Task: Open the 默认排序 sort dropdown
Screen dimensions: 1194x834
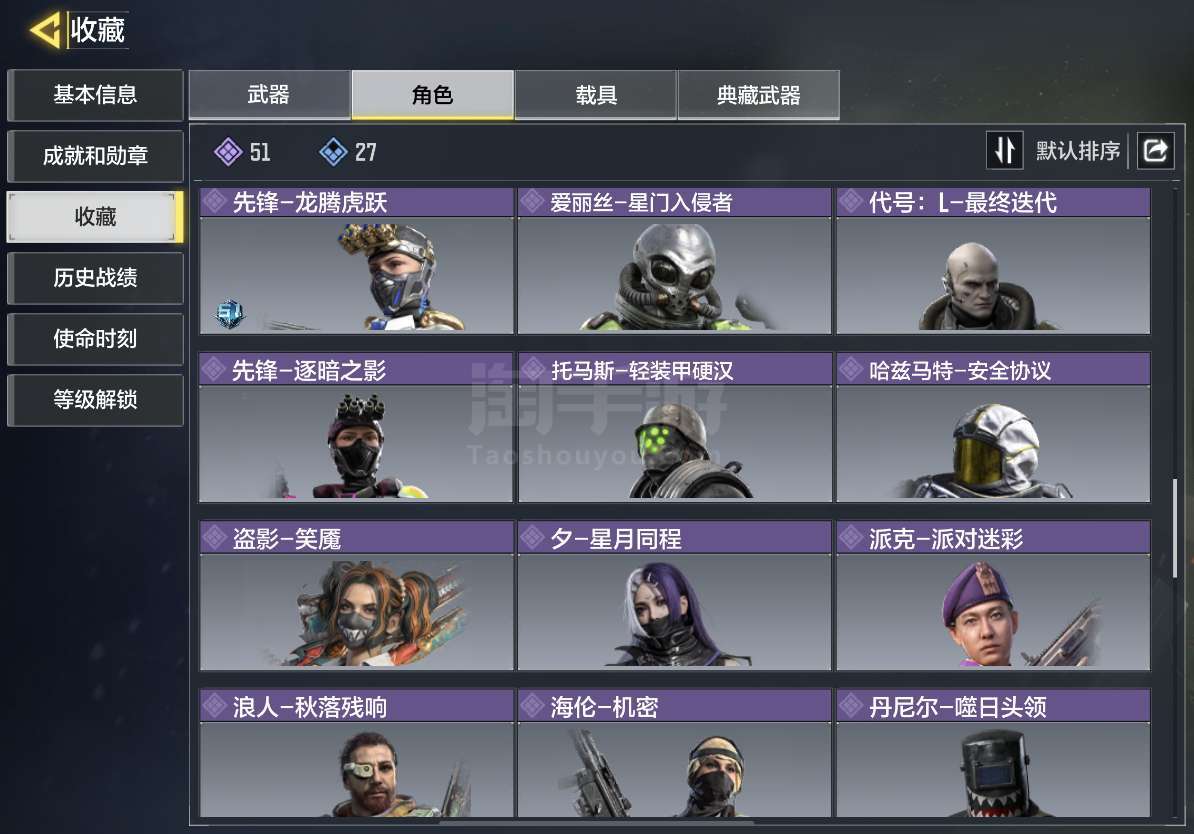Action: point(1077,151)
